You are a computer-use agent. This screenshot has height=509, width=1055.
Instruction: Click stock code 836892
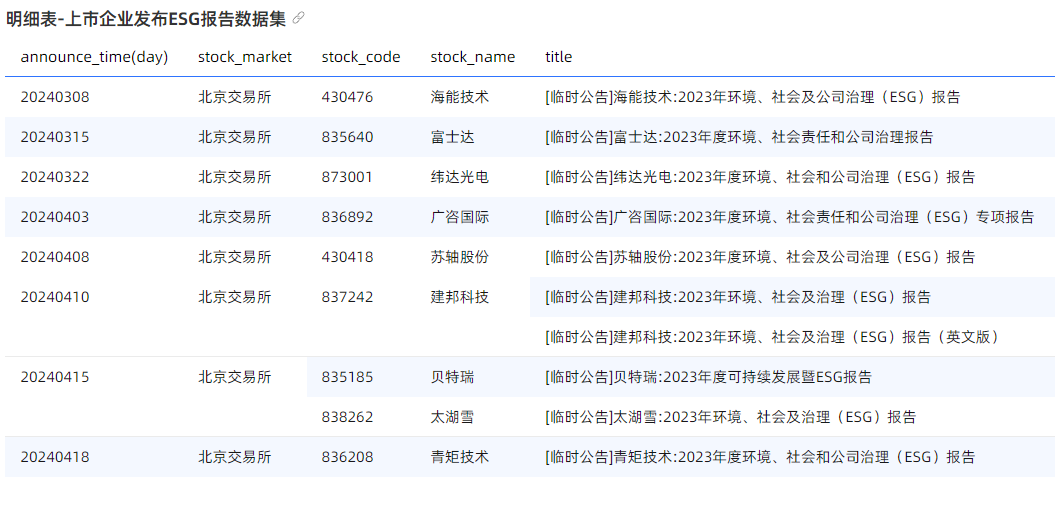tap(347, 217)
